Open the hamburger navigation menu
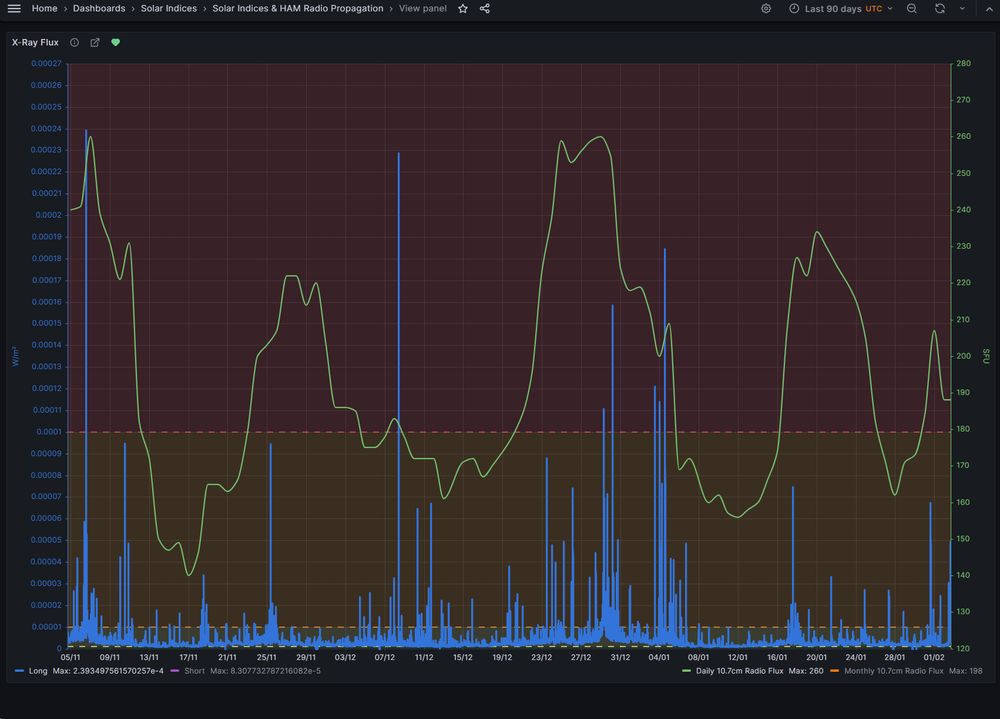Viewport: 1000px width, 719px height. (x=14, y=8)
